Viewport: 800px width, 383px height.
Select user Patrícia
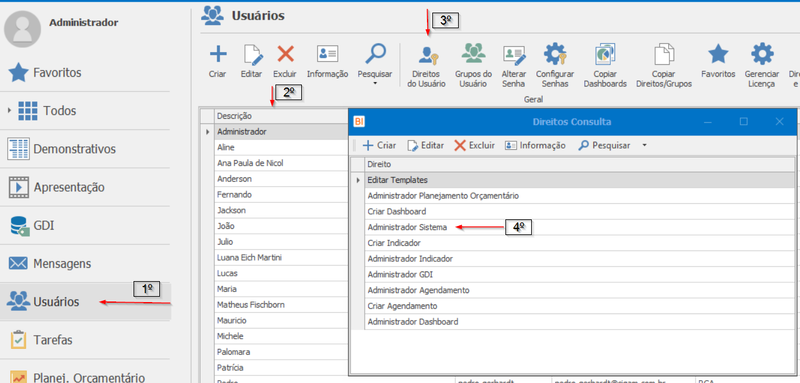281,368
